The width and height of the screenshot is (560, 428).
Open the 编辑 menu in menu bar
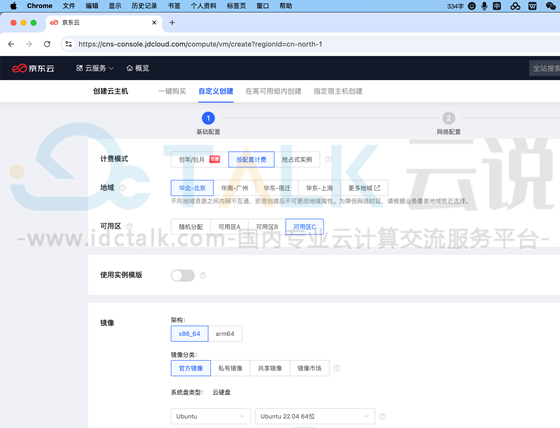coord(92,6)
